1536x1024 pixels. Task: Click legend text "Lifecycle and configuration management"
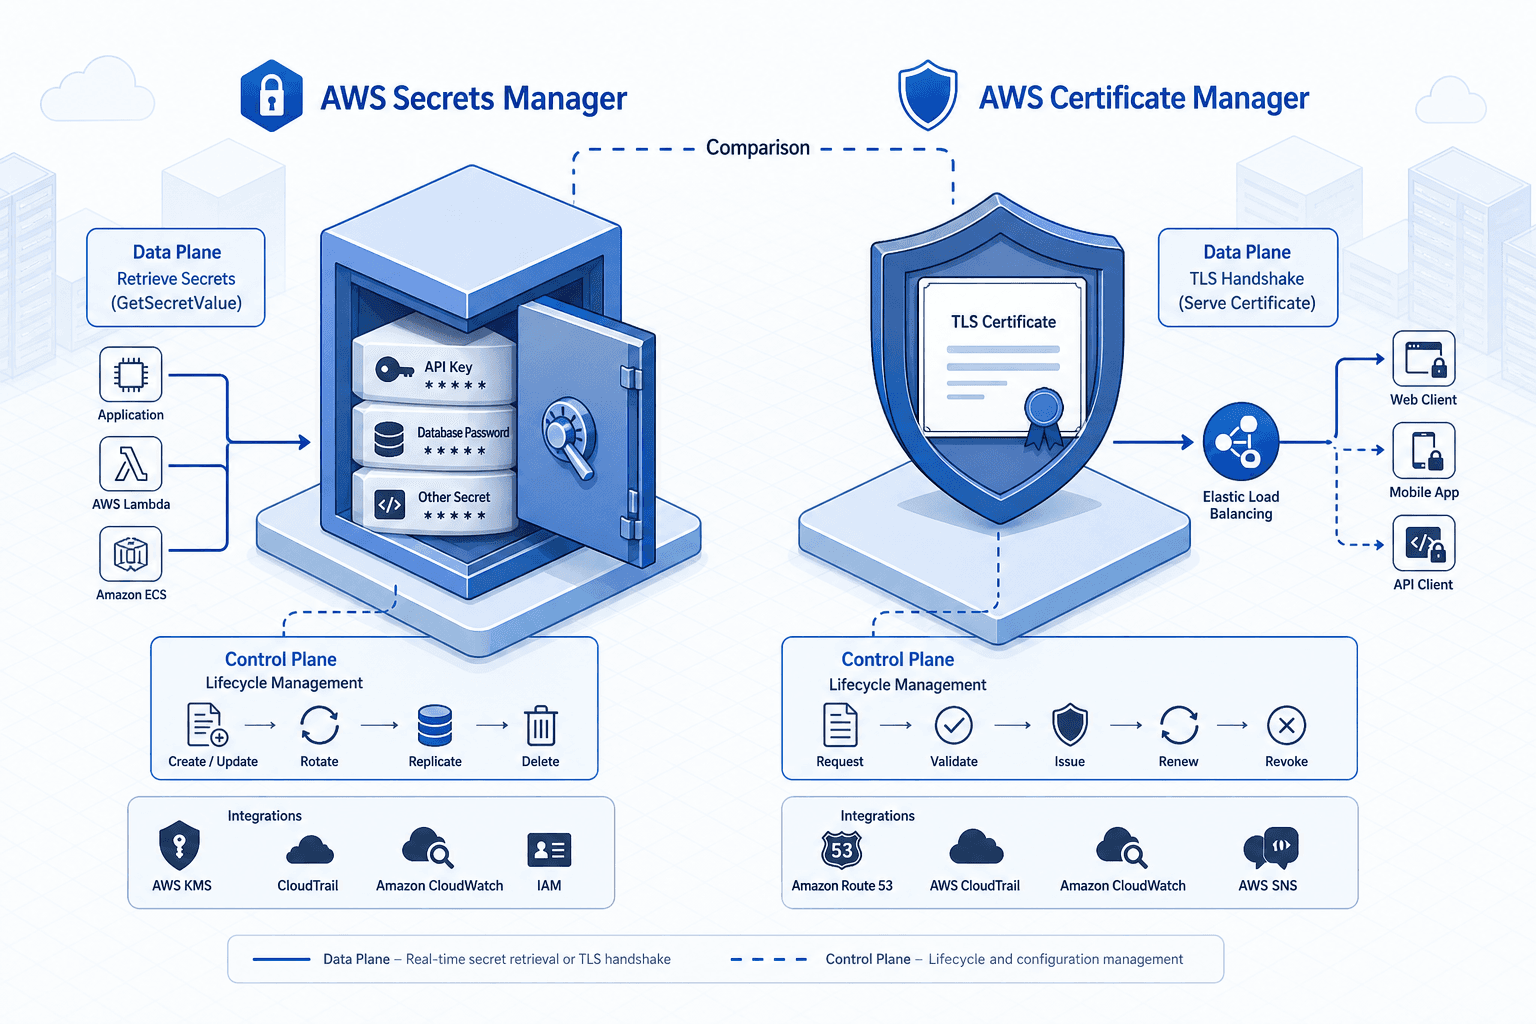(1055, 959)
